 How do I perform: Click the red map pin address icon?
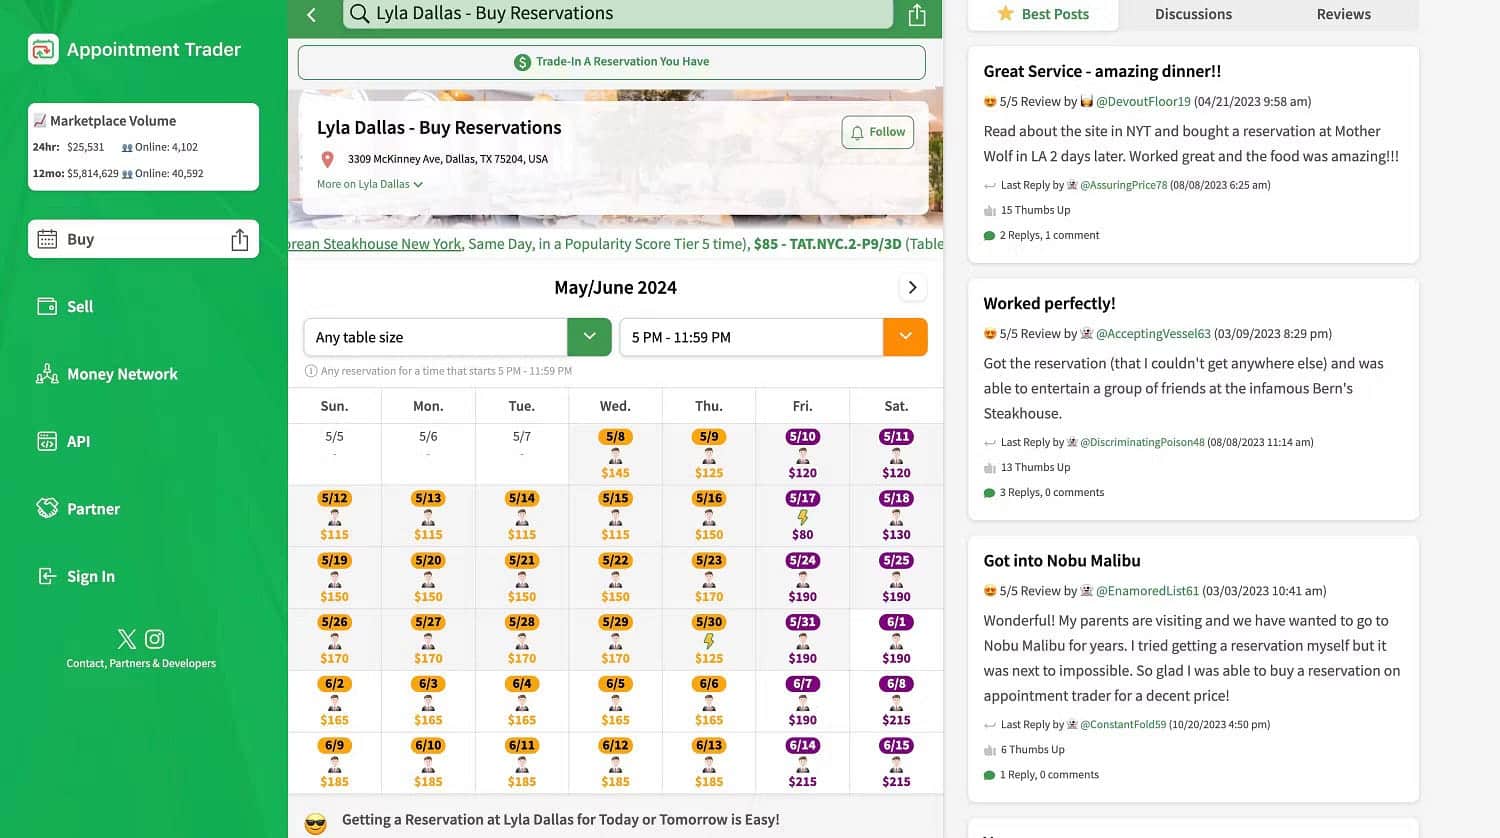[327, 159]
